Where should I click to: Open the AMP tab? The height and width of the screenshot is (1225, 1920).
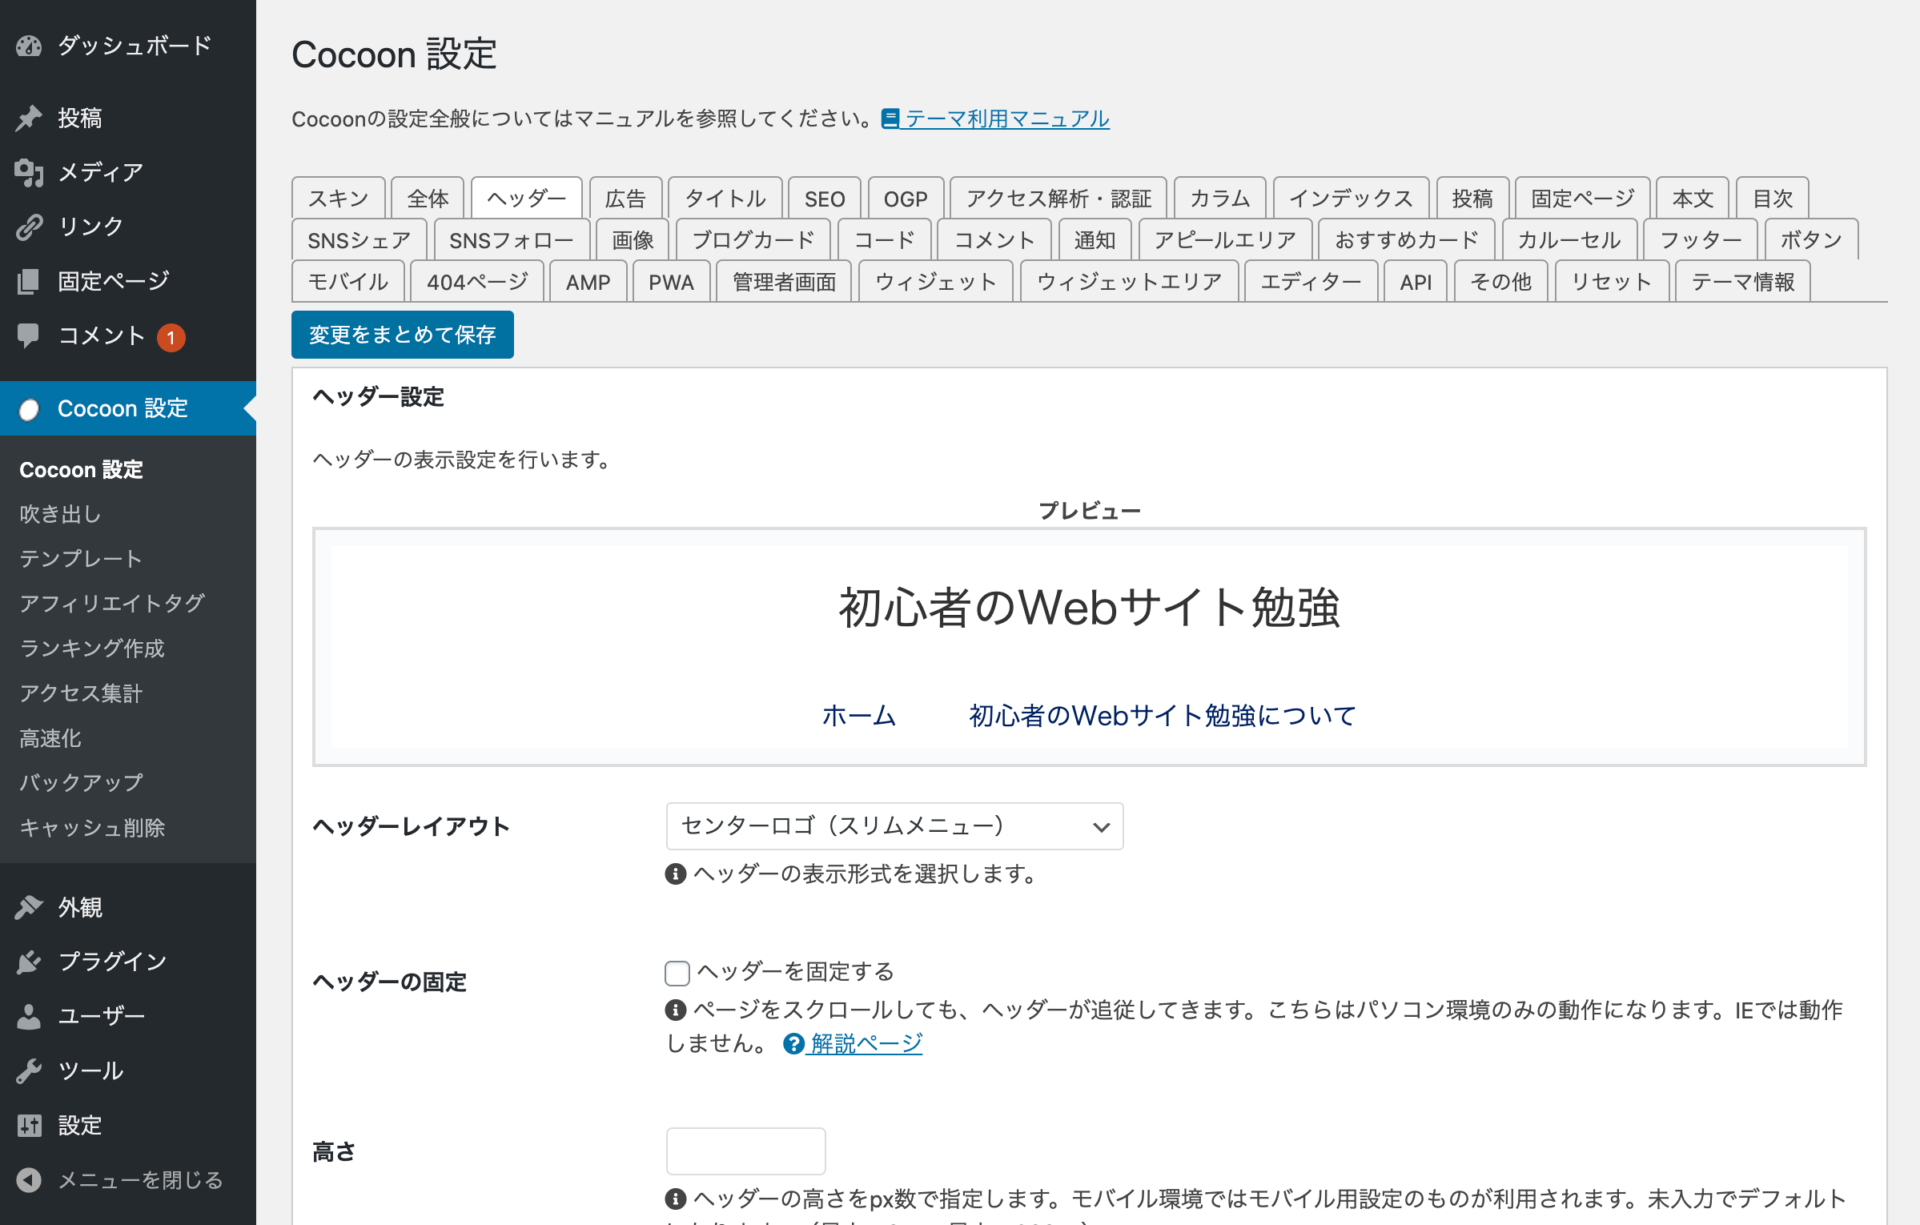pos(588,282)
